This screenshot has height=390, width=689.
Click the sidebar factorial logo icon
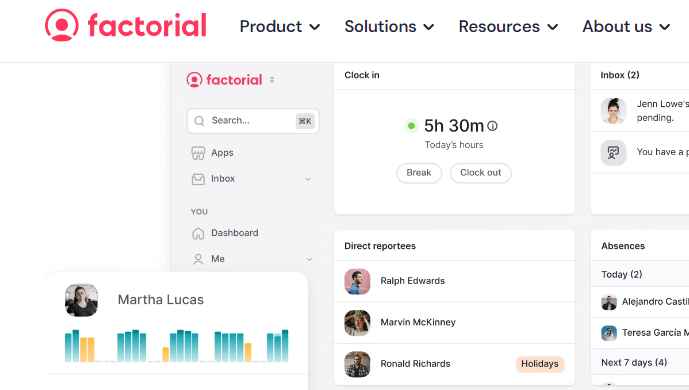click(x=194, y=80)
